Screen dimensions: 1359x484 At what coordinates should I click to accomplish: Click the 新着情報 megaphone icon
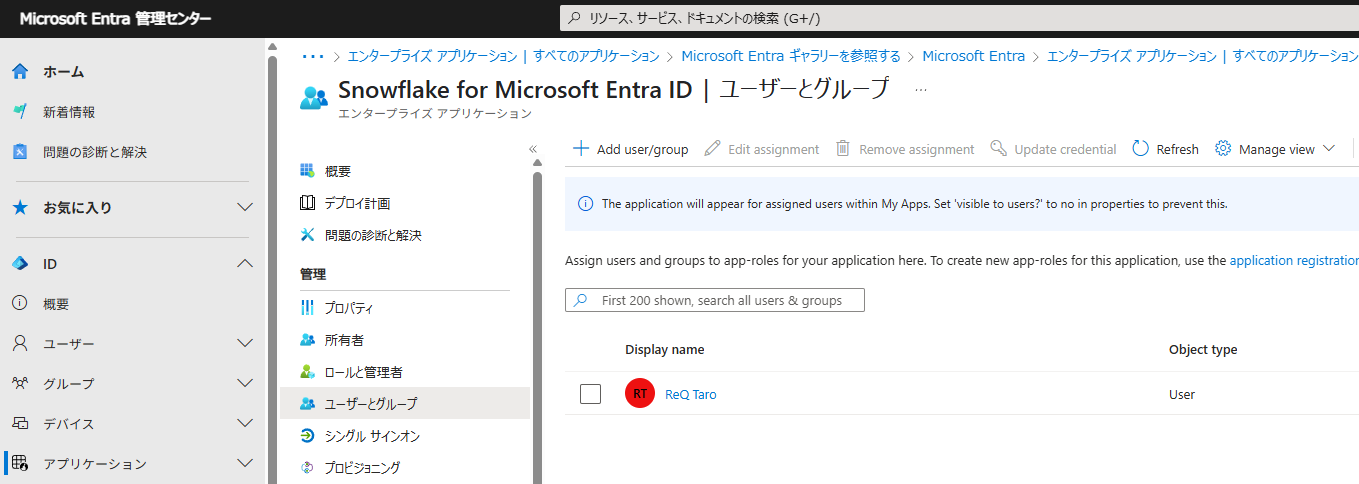coord(19,112)
